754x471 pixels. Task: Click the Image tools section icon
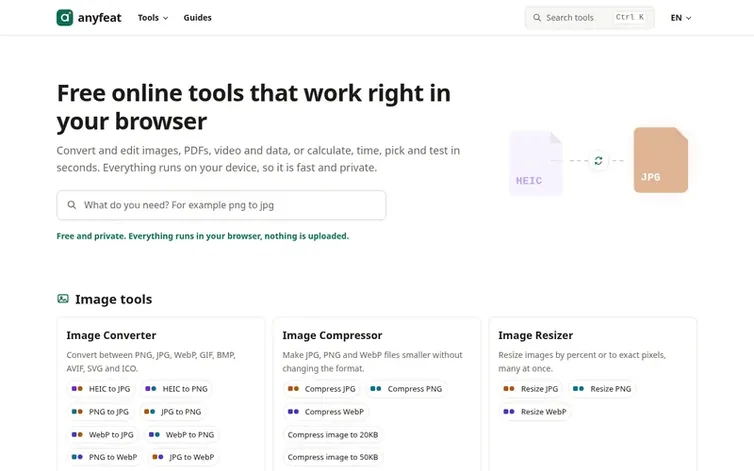63,299
